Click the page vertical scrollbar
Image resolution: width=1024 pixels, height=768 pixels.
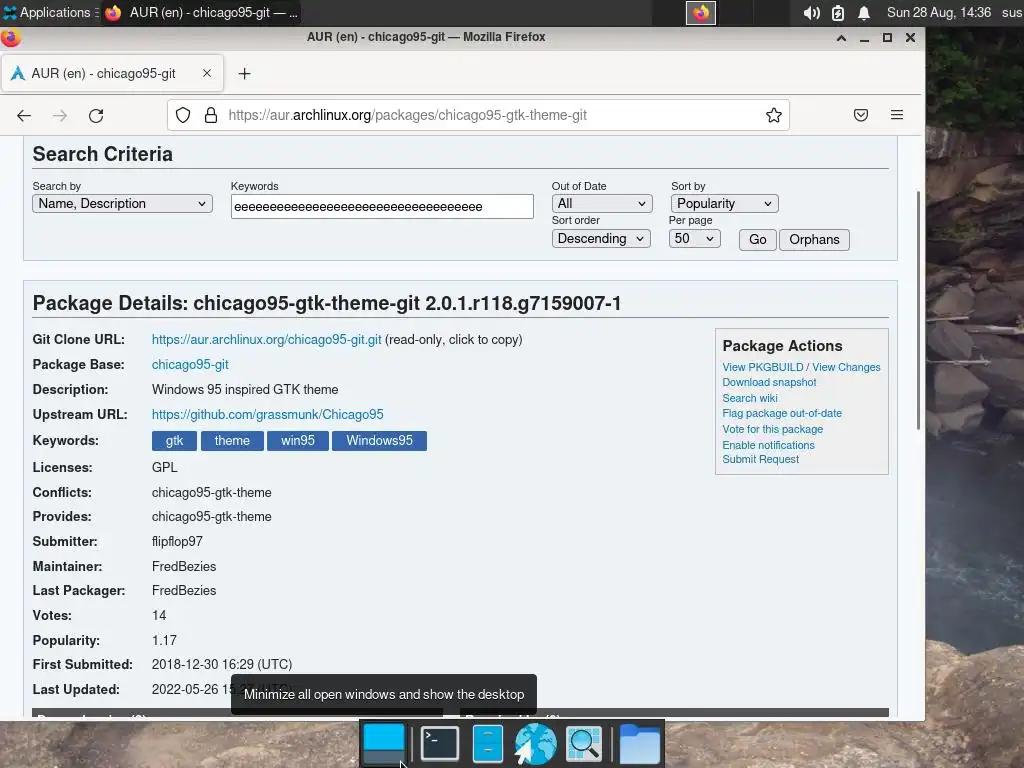pyautogui.click(x=919, y=310)
